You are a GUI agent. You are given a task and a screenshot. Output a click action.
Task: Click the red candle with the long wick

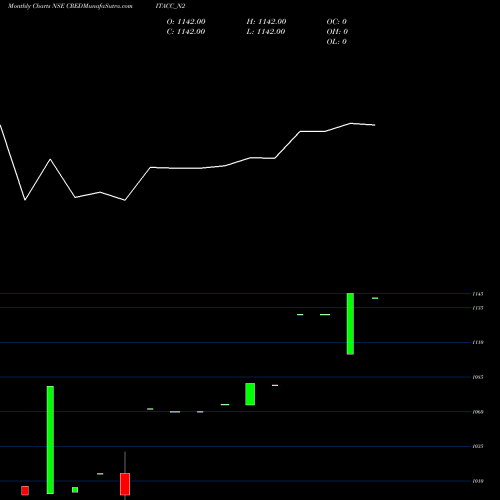125,484
